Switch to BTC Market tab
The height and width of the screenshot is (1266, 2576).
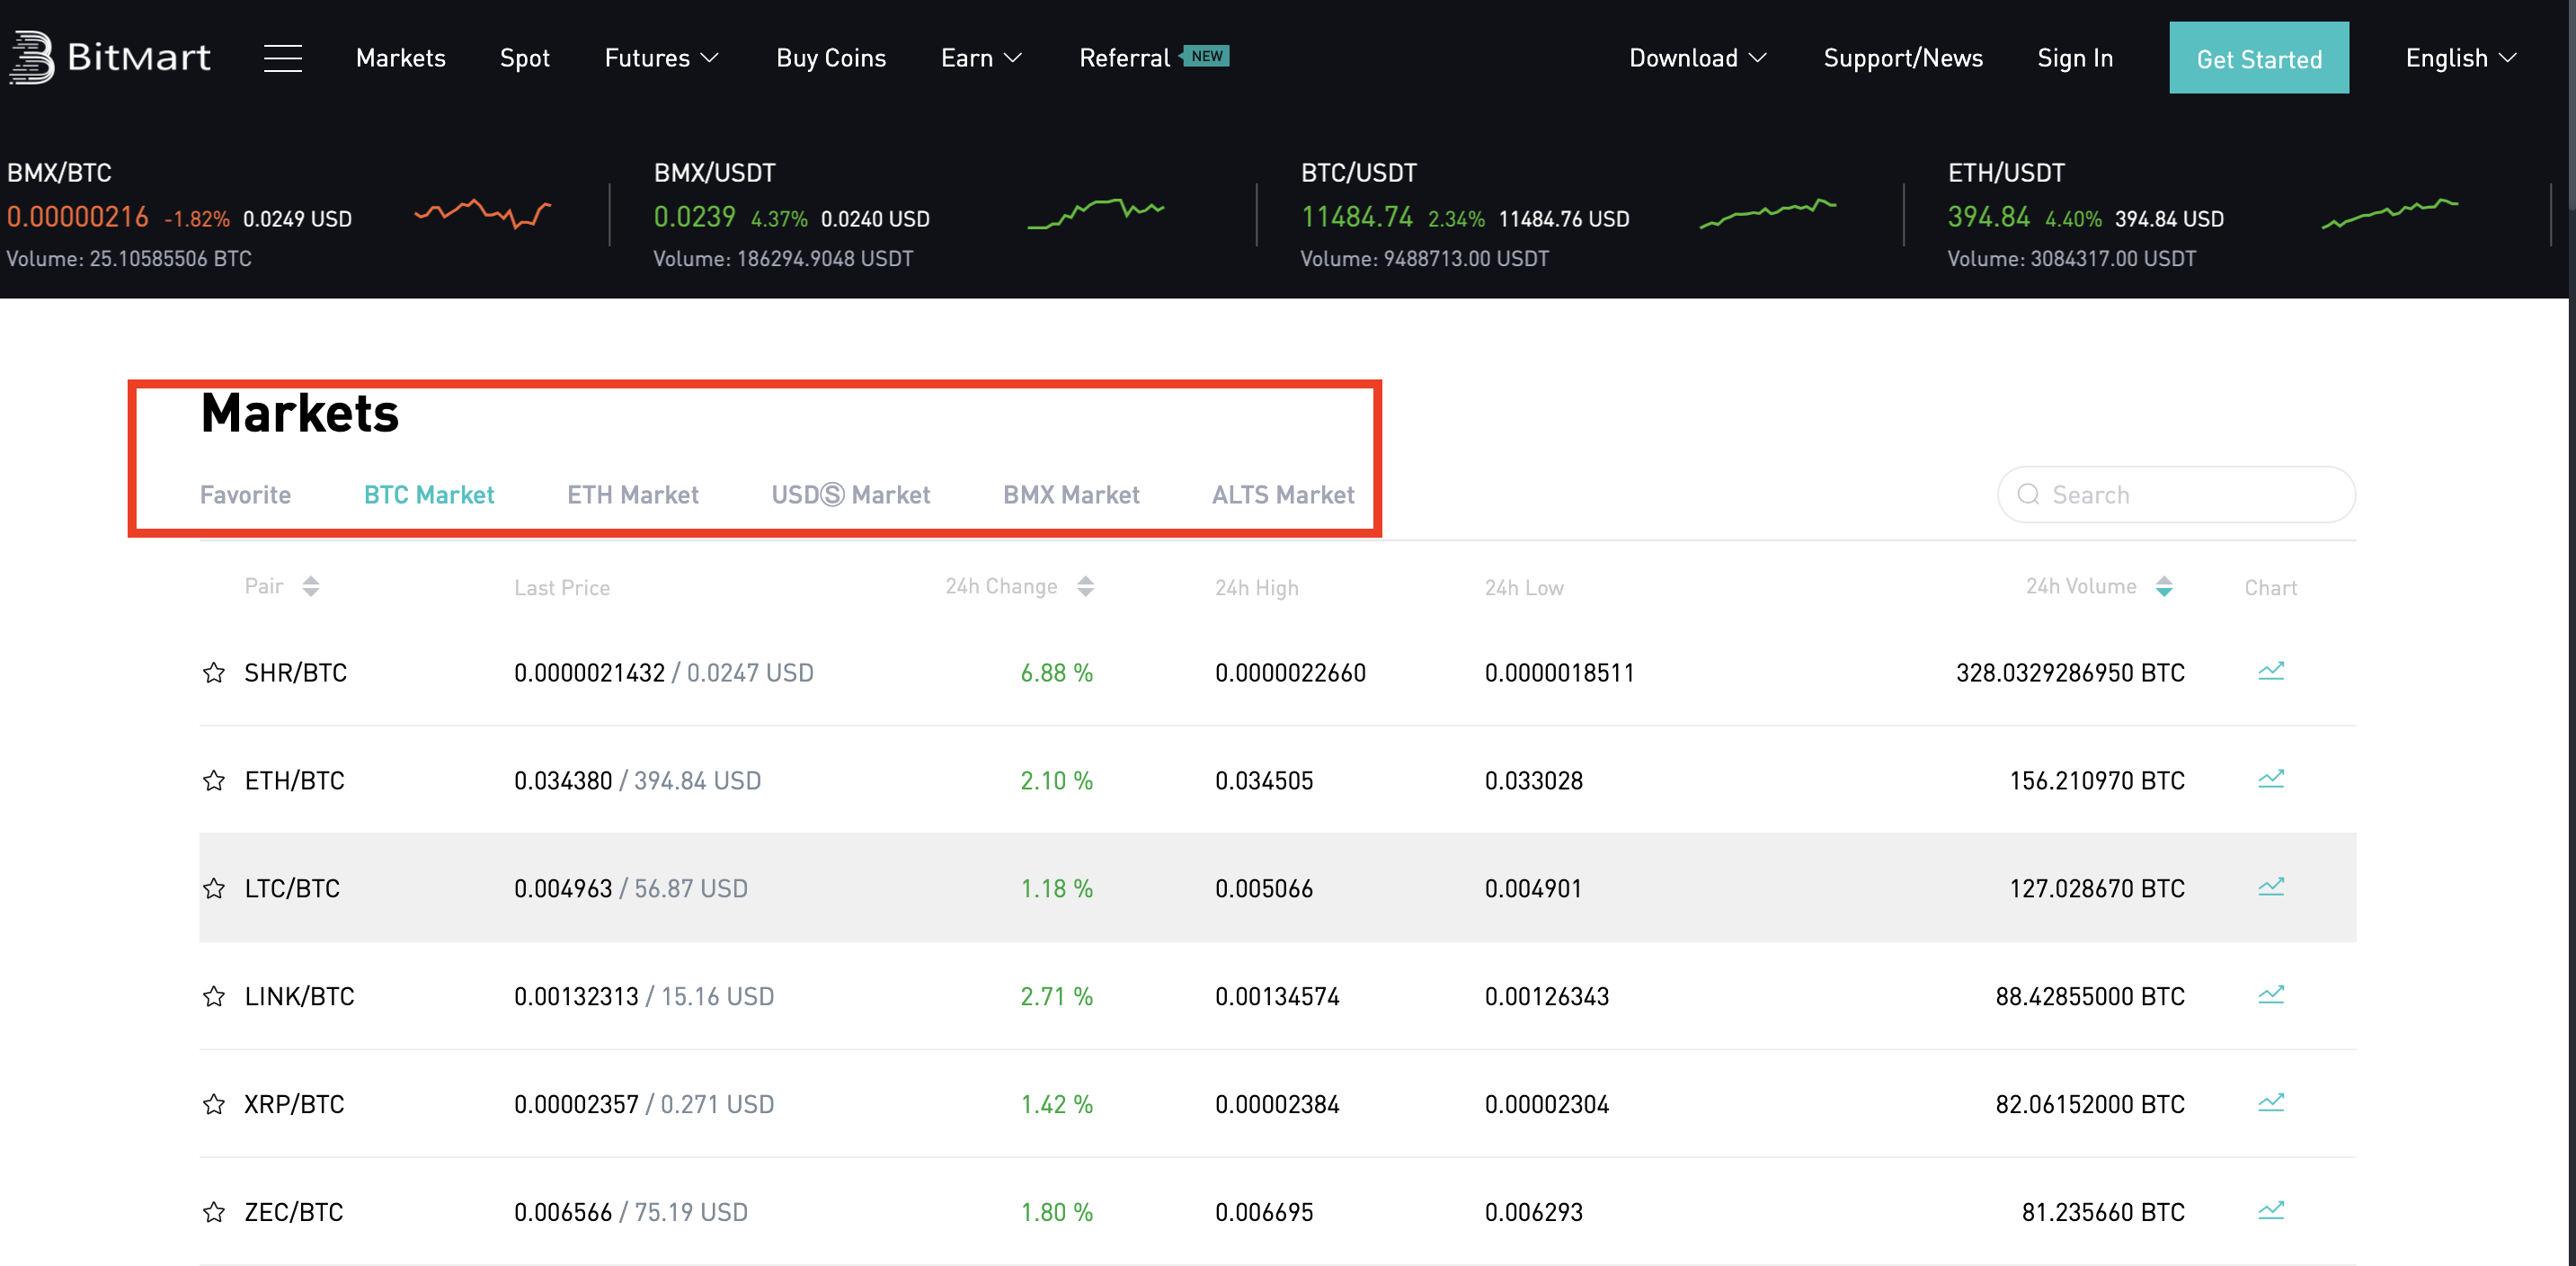tap(429, 495)
